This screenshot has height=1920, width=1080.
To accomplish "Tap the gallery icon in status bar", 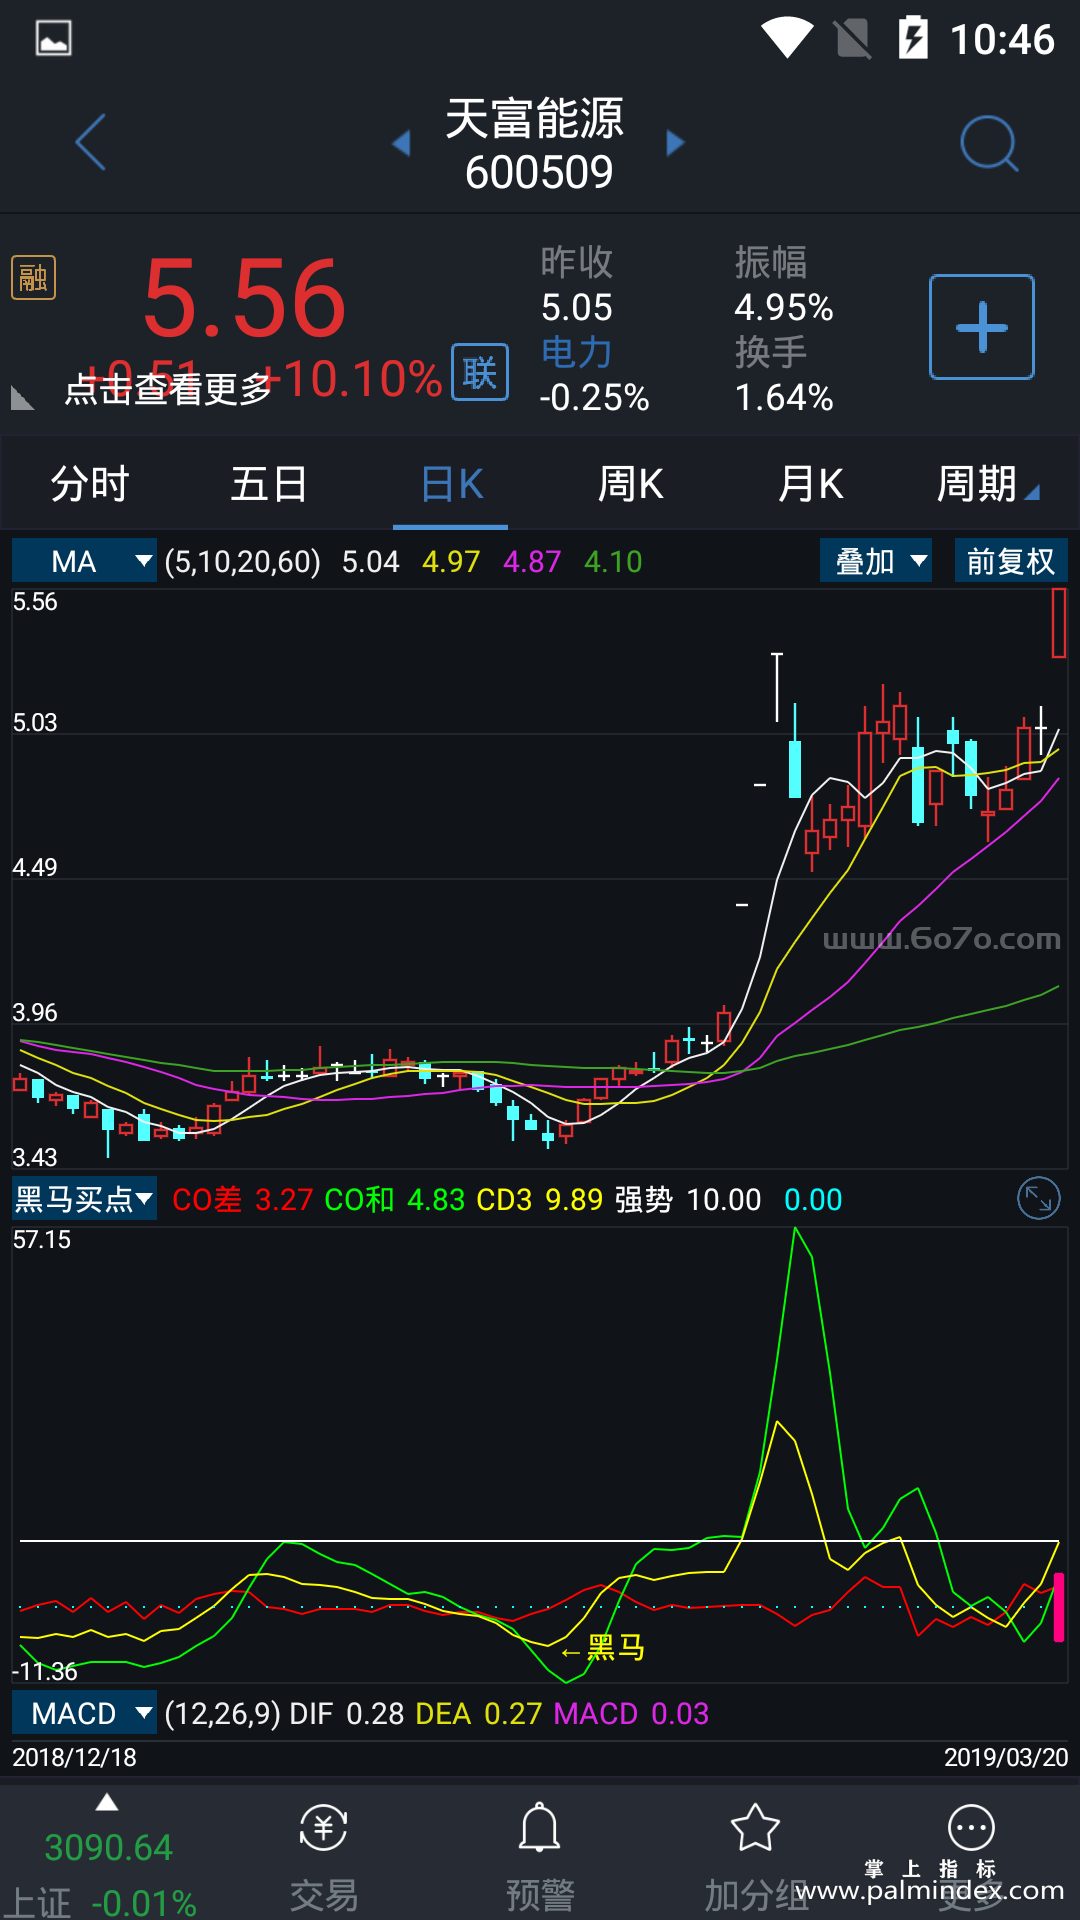I will (53, 39).
